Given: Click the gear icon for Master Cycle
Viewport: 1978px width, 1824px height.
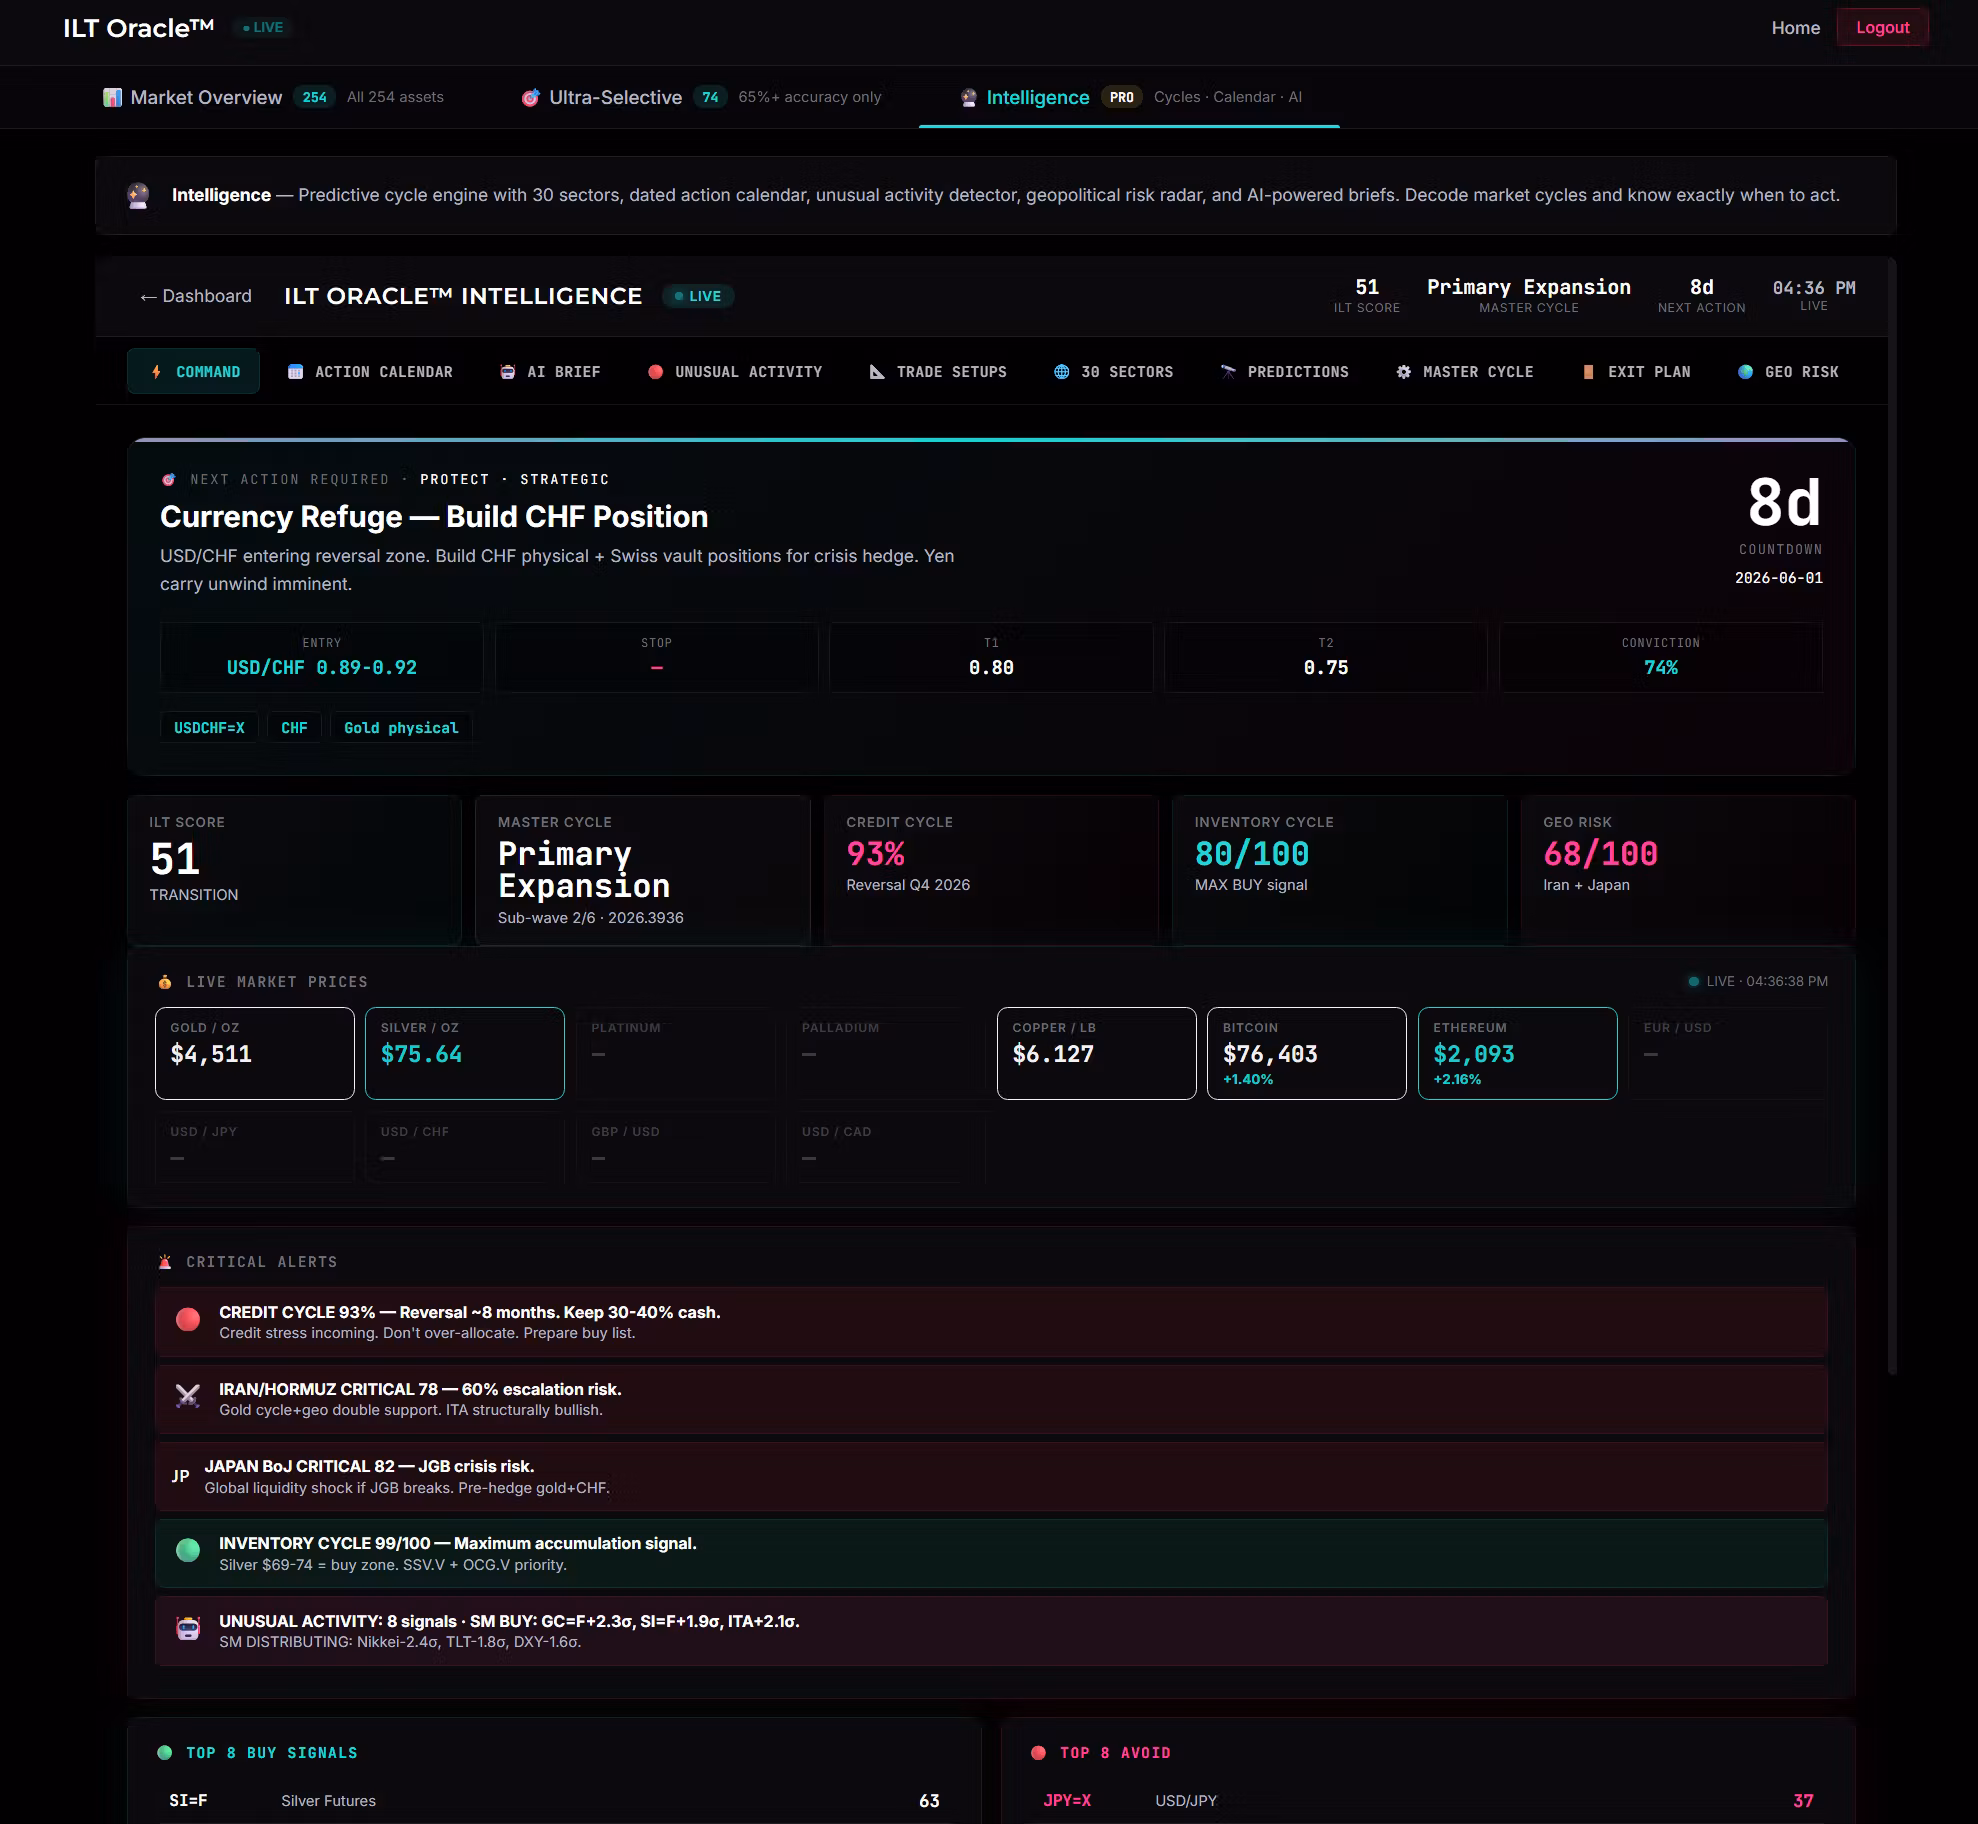Looking at the screenshot, I should pyautogui.click(x=1403, y=372).
